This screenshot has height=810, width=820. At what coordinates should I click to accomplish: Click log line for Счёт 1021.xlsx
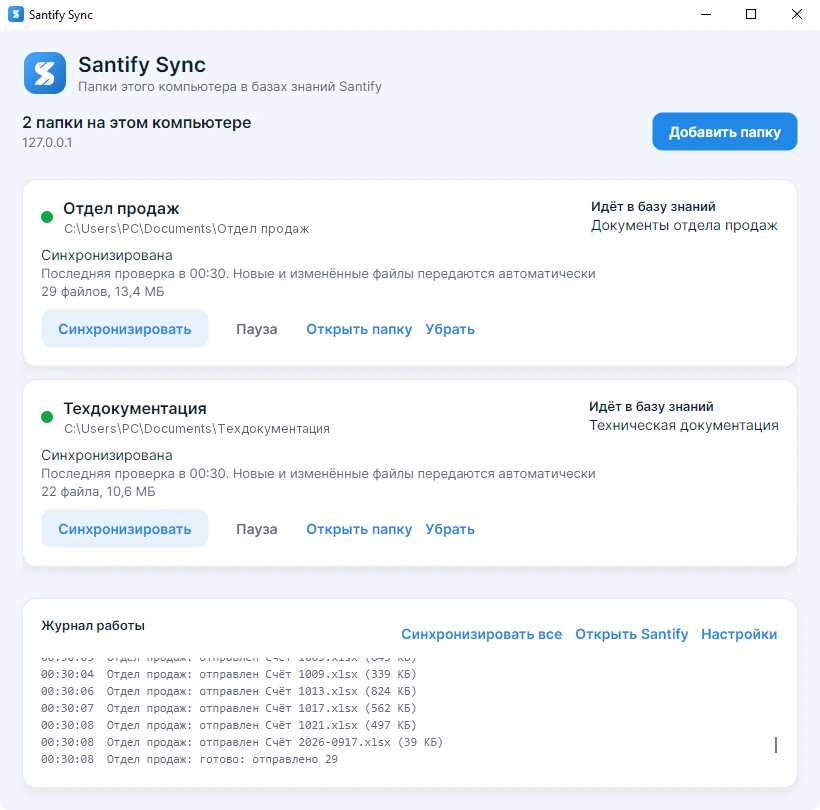click(x=229, y=725)
